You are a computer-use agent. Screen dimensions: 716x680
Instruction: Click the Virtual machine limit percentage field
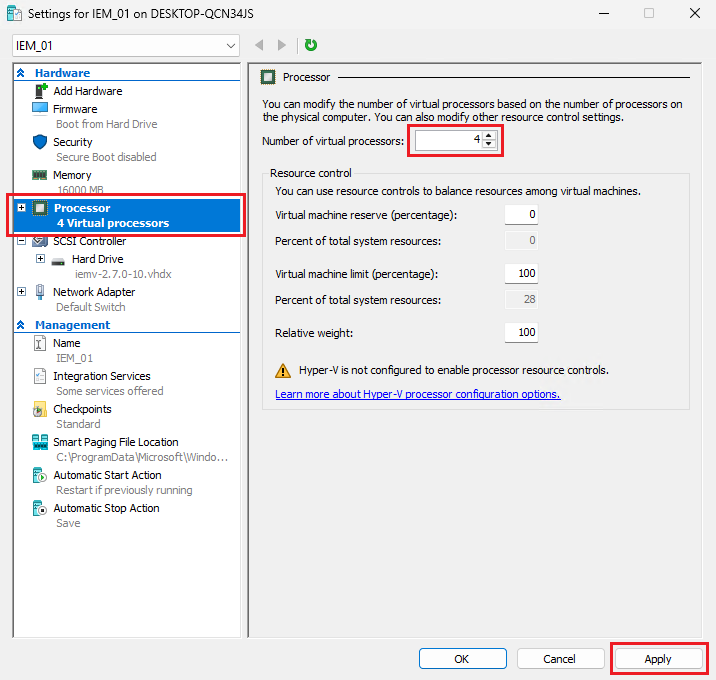(x=521, y=273)
